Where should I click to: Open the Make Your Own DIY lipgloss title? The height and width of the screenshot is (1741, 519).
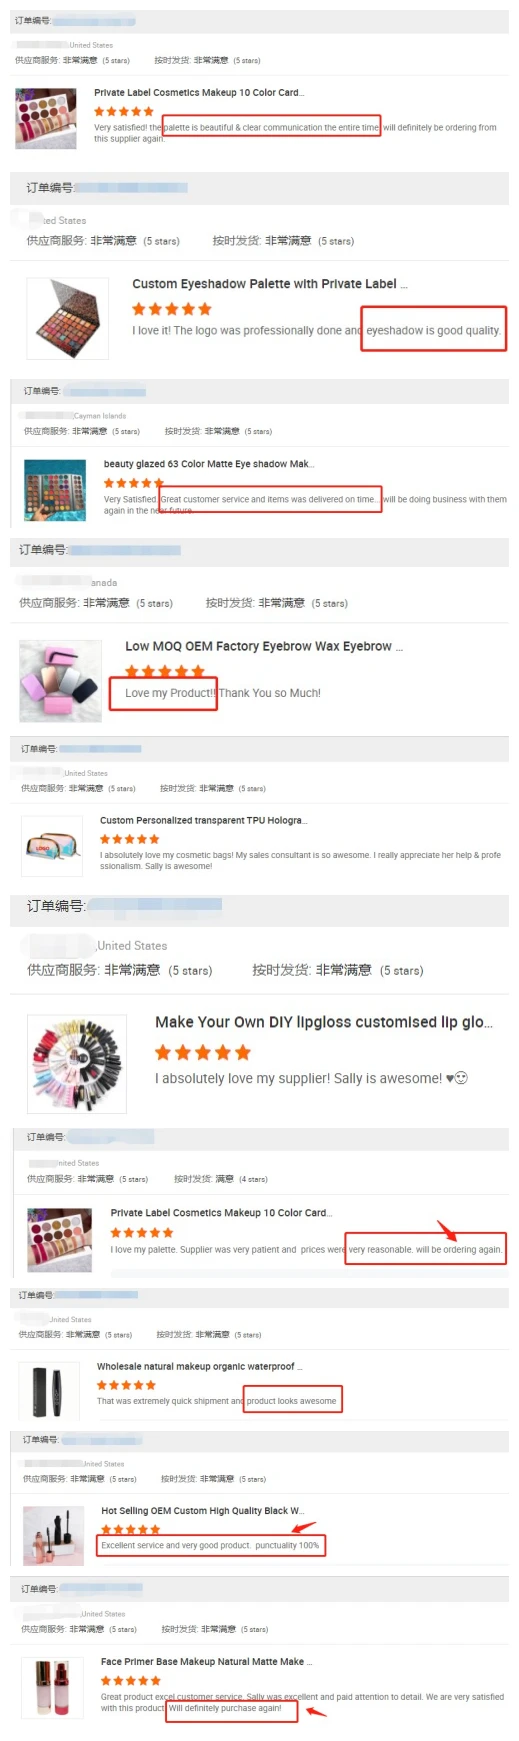[324, 1022]
